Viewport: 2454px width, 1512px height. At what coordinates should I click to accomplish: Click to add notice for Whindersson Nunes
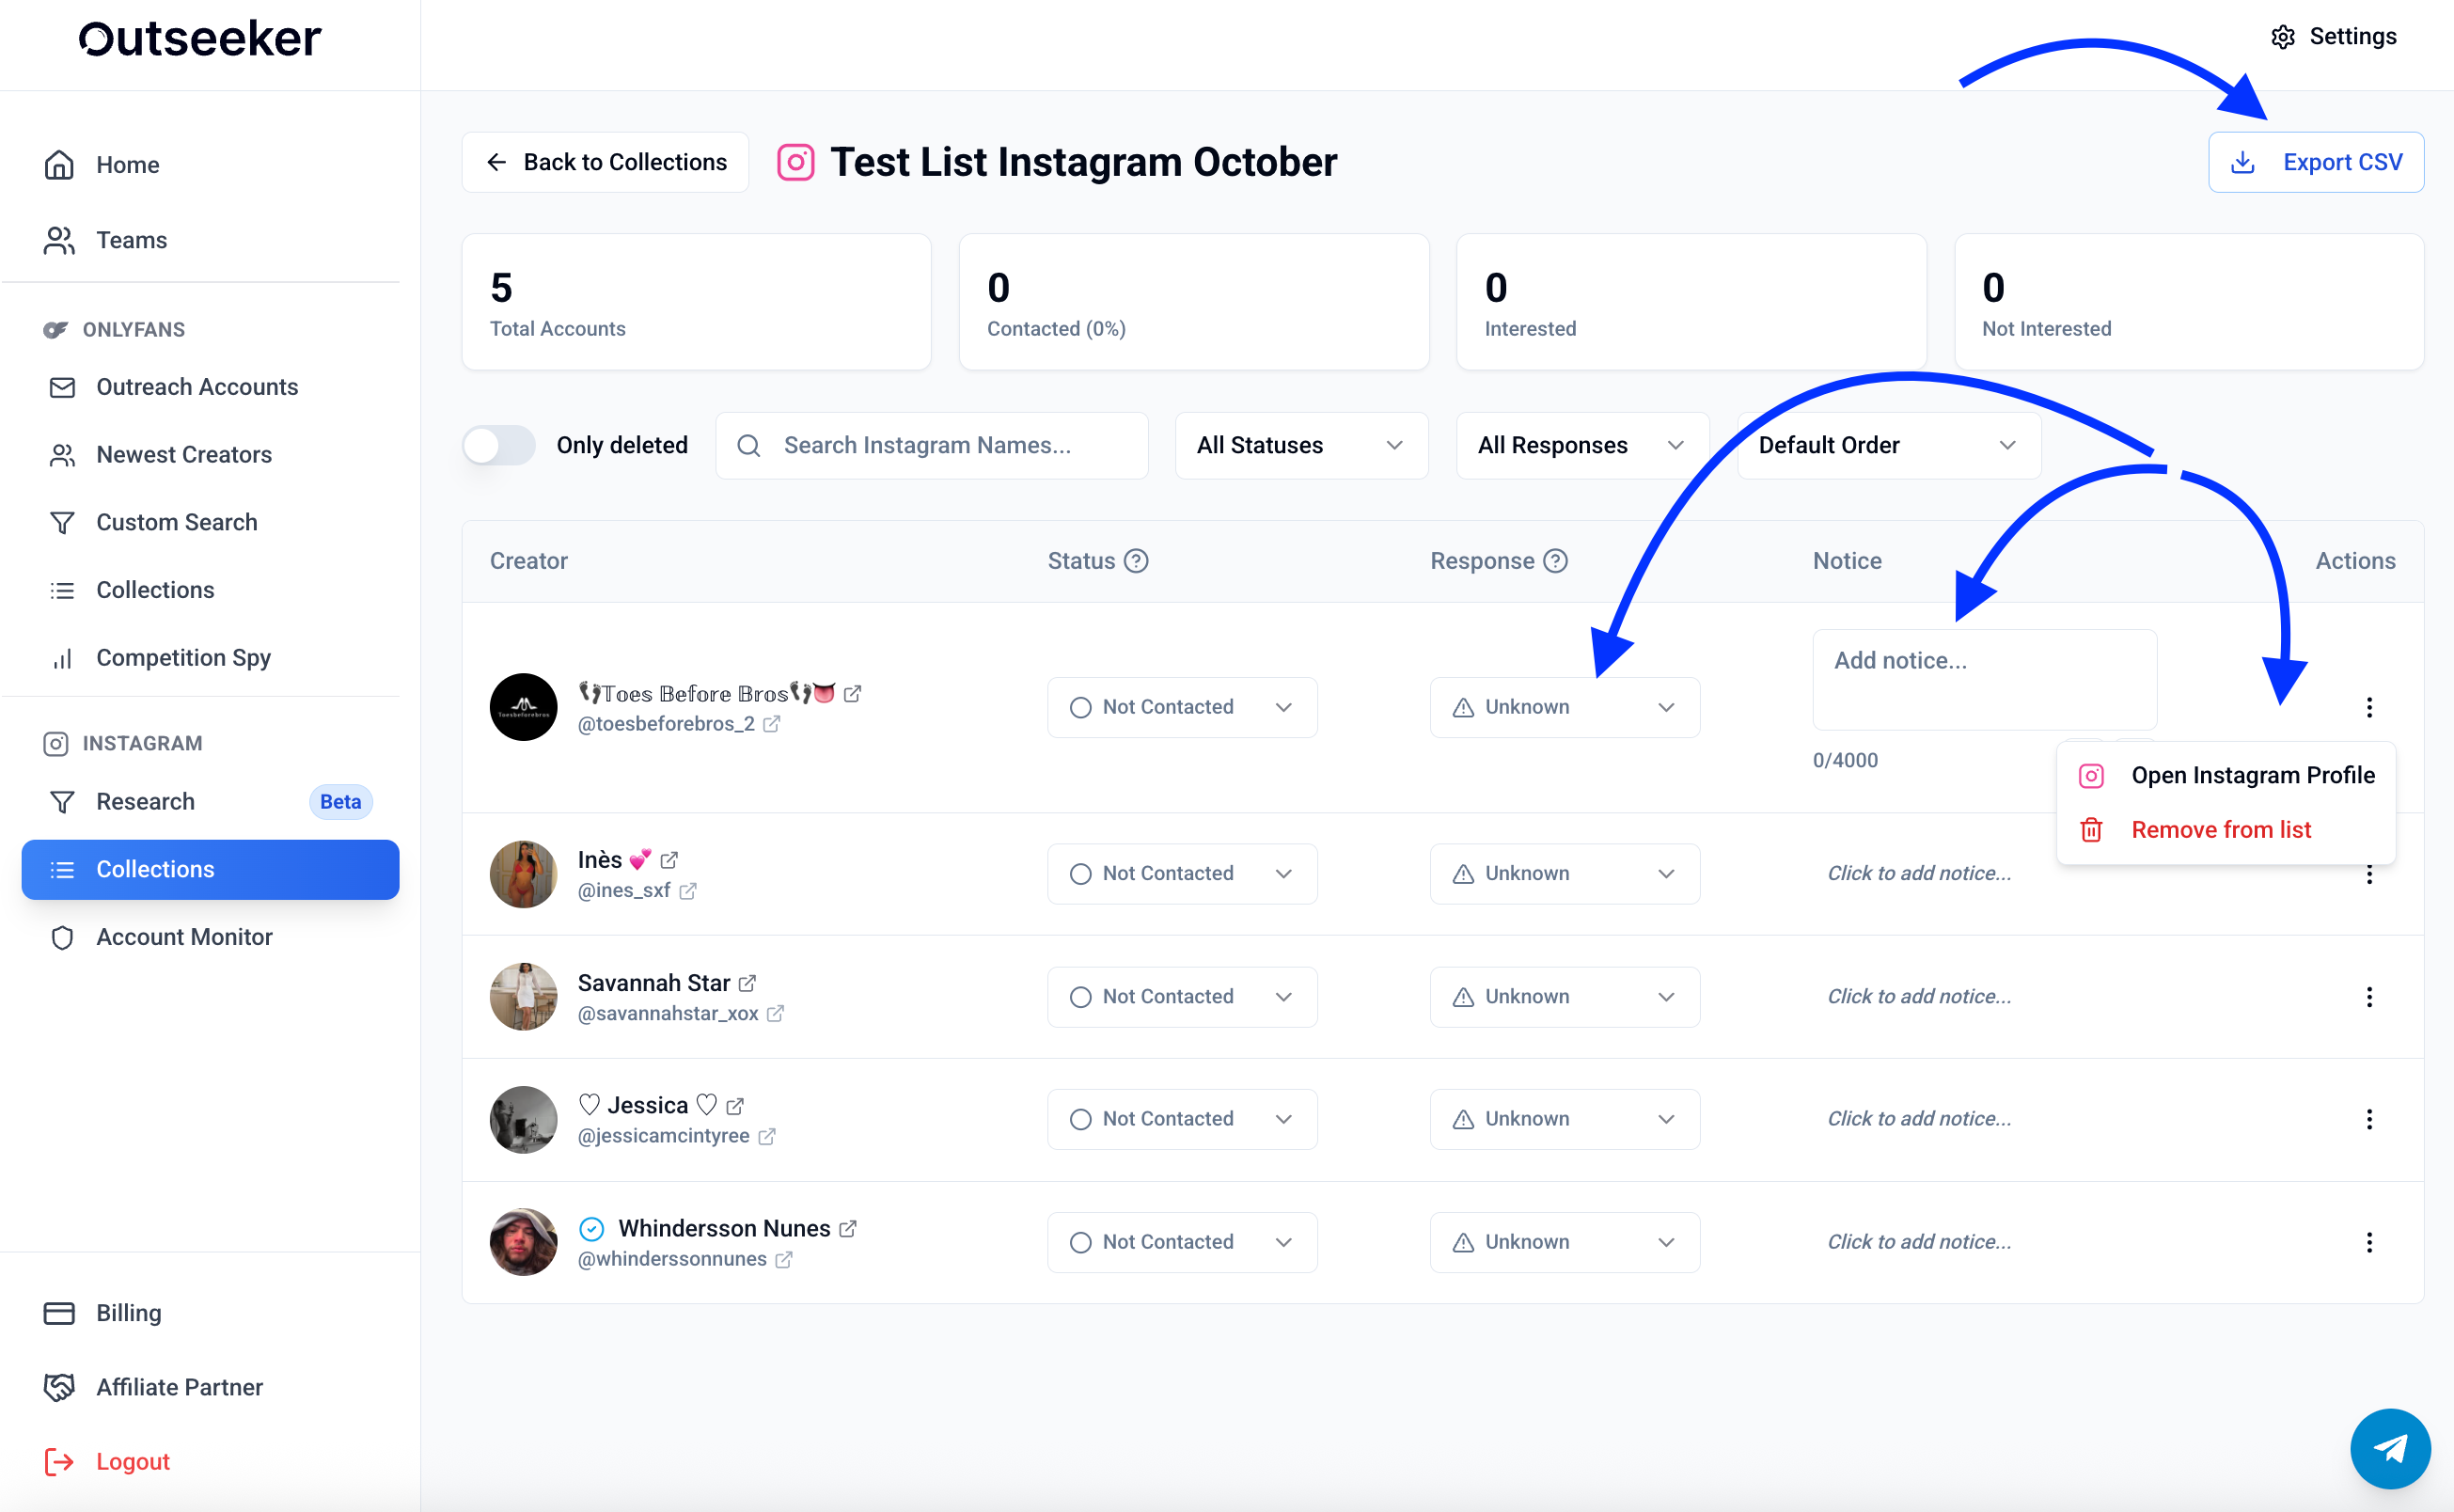tap(1919, 1243)
